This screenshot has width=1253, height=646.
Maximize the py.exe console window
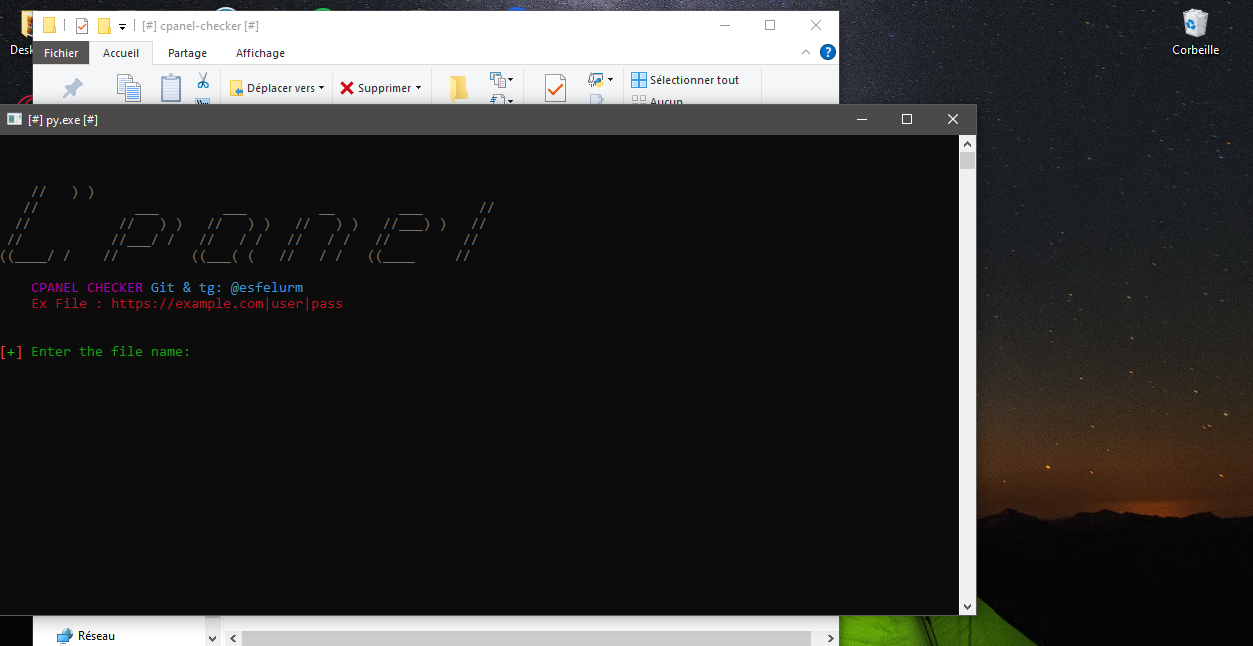(907, 119)
